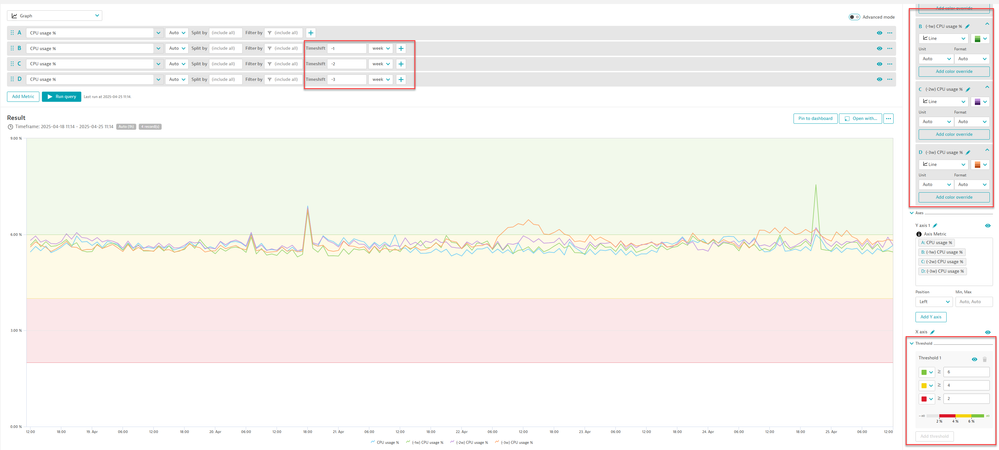Click the Timeshift value field for metric B
This screenshot has width=999, height=450.
click(347, 48)
